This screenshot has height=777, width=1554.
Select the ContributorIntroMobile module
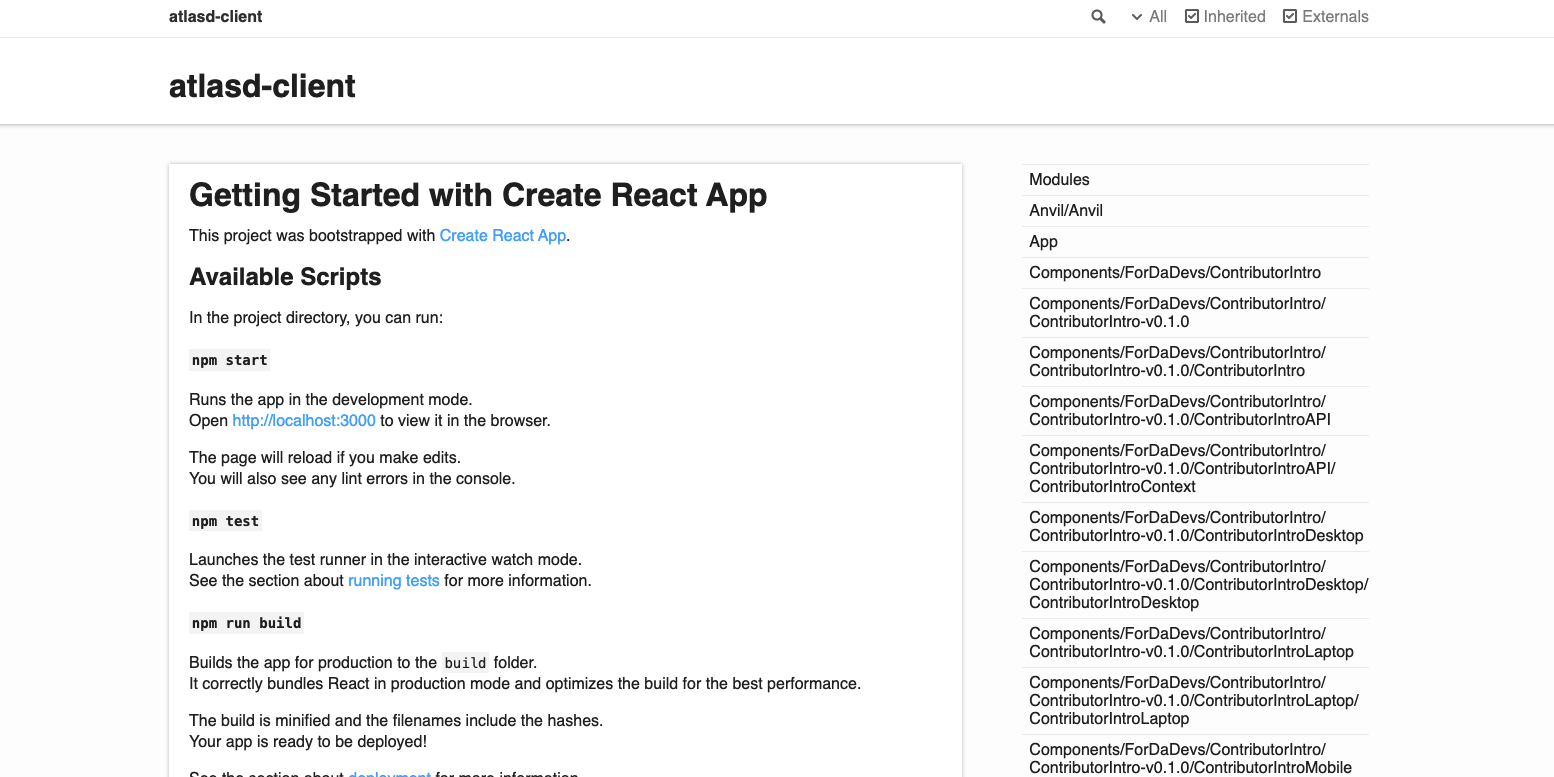1191,758
